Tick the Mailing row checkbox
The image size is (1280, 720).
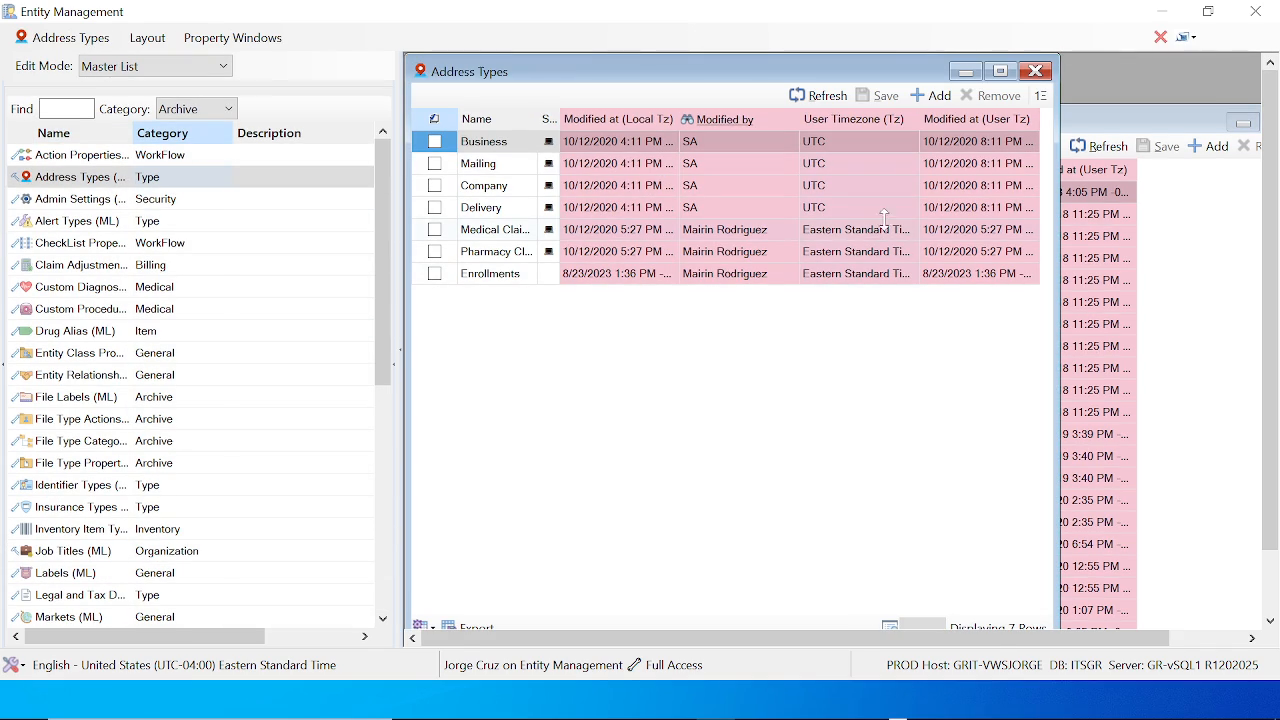coord(435,164)
